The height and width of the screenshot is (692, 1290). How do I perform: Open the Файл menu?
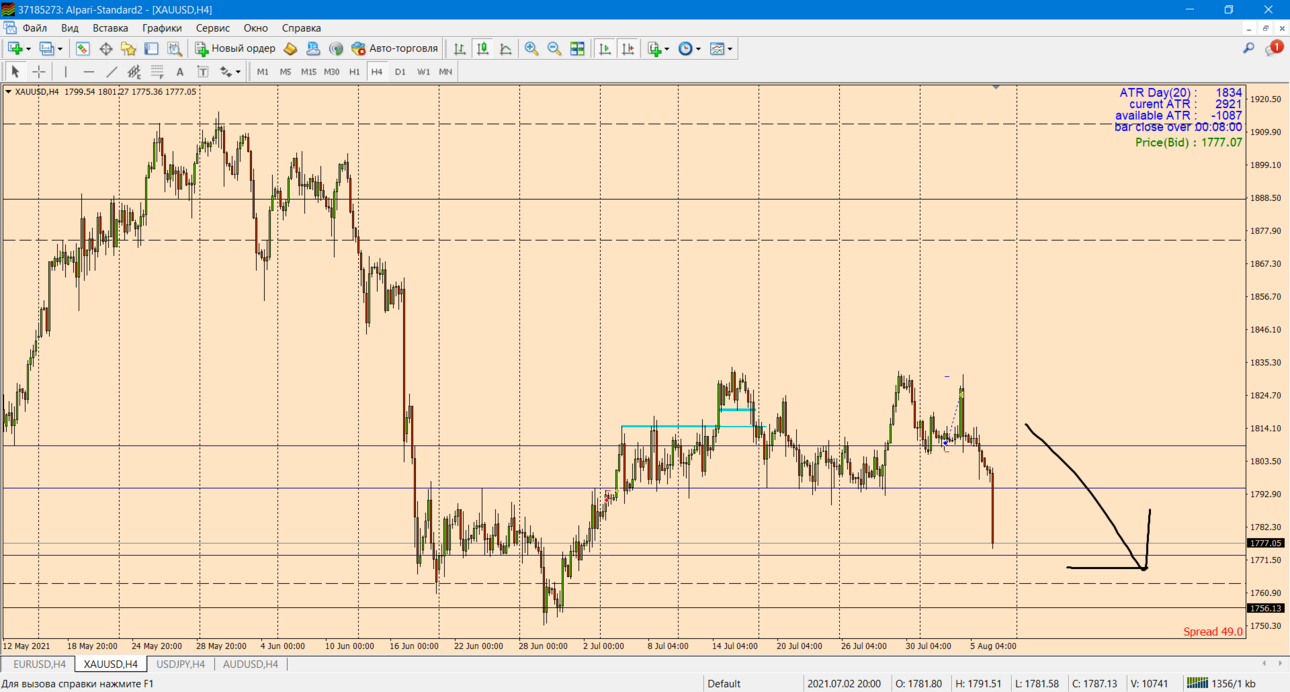[34, 28]
